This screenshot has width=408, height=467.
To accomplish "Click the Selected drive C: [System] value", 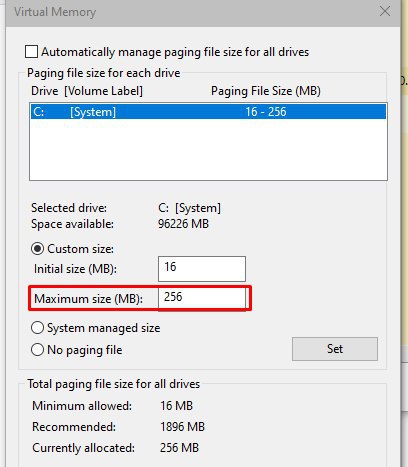I will 189,208.
